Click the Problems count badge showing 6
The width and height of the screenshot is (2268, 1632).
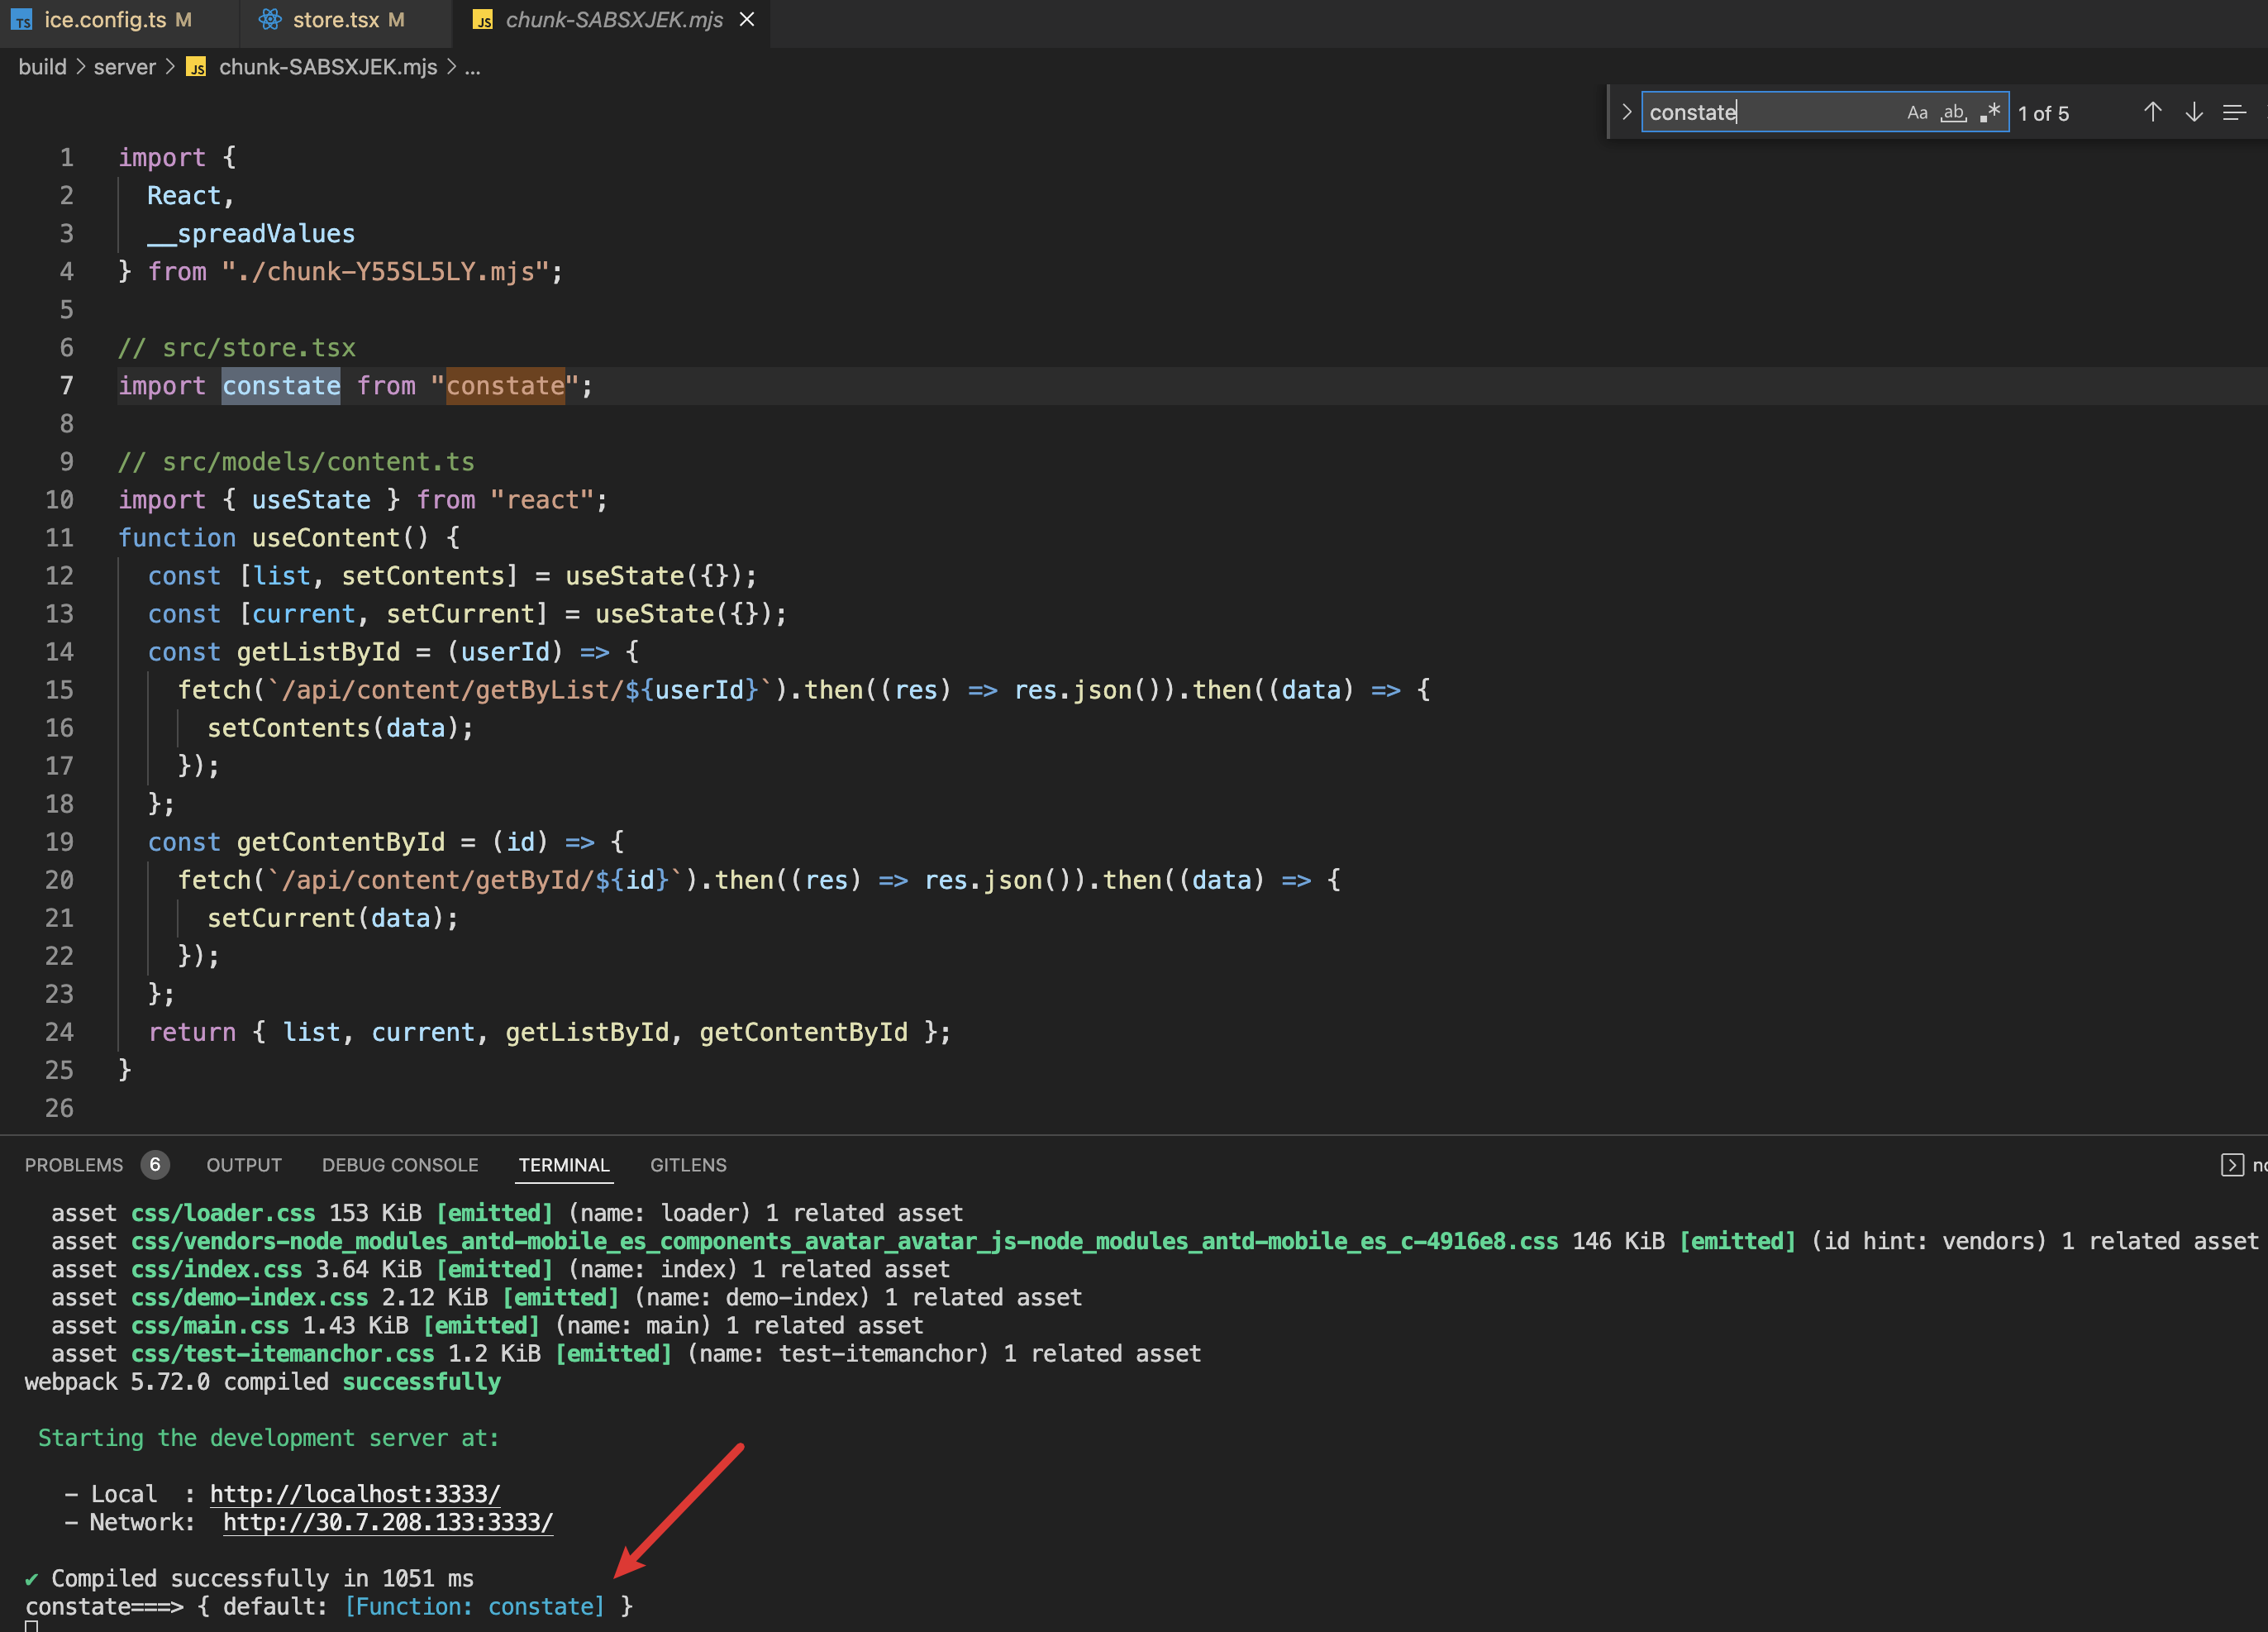tap(156, 1164)
